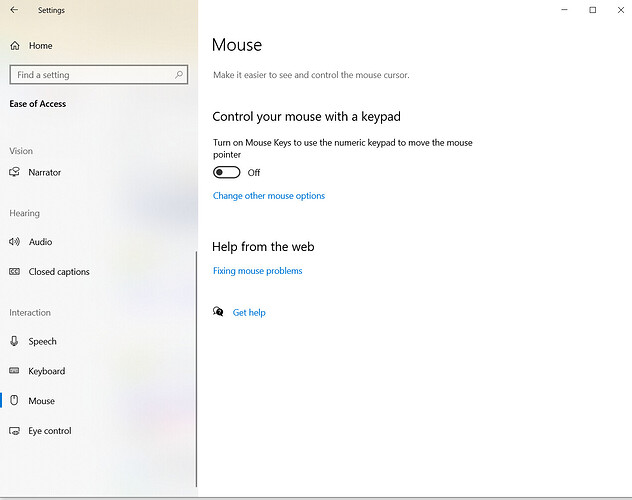Click the Hearing section label
Viewport: 632px width, 500px height.
pos(25,213)
